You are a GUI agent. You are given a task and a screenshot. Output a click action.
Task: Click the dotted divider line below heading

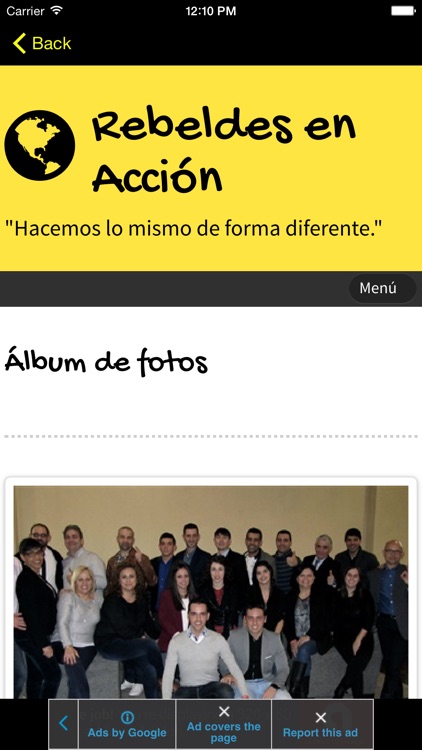click(211, 436)
